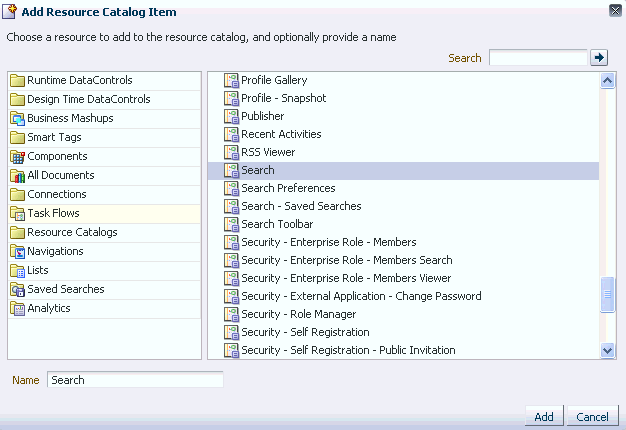Select Security - Enterprise Role - Members
The width and height of the screenshot is (626, 430).
point(403,242)
